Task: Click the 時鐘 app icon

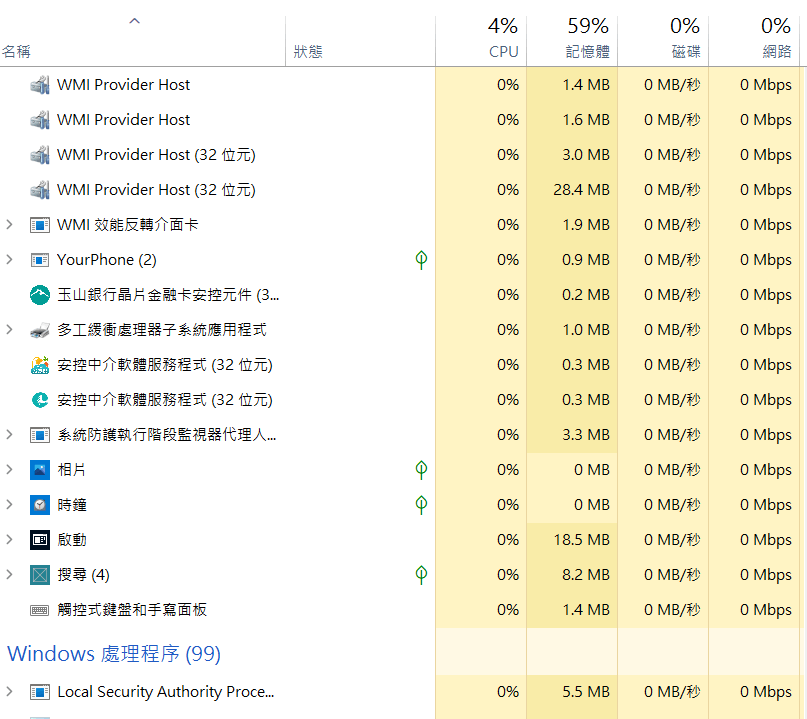Action: click(x=40, y=505)
